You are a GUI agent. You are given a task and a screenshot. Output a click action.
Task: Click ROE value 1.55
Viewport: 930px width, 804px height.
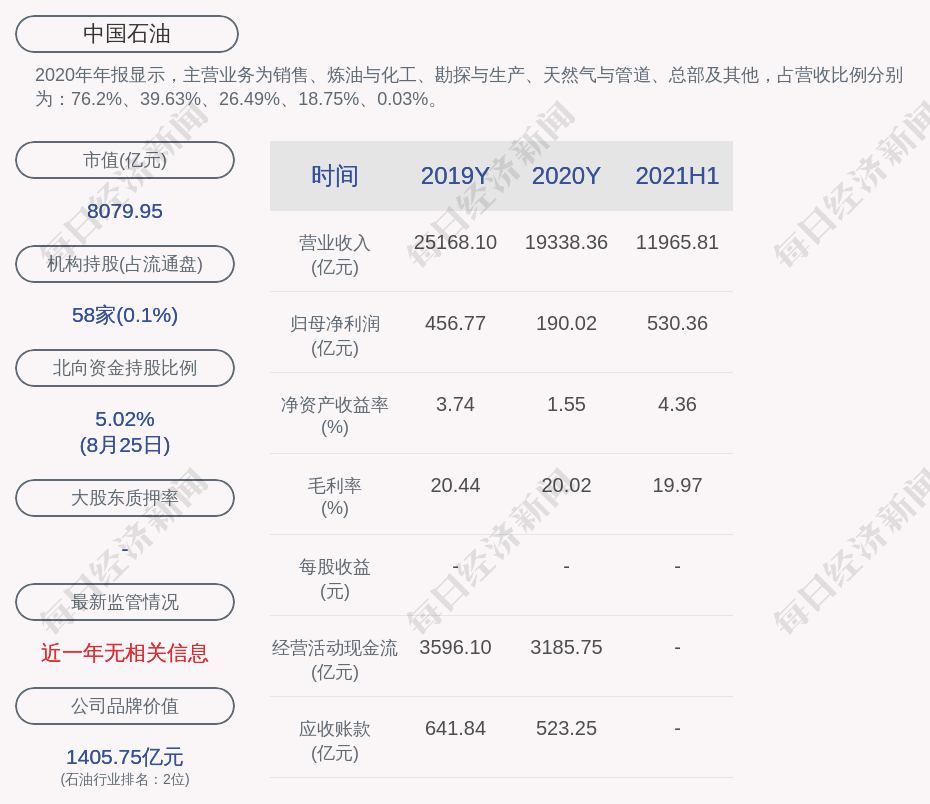click(x=566, y=404)
